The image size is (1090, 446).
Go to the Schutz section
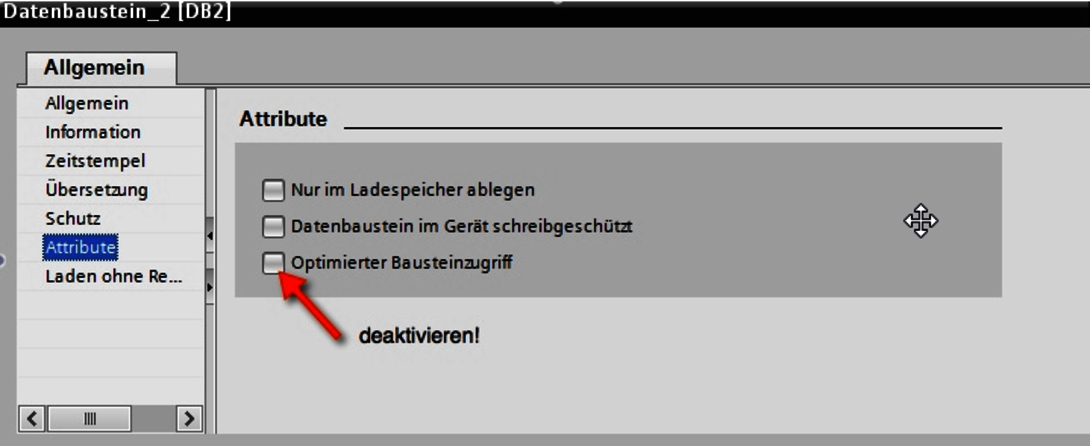73,219
